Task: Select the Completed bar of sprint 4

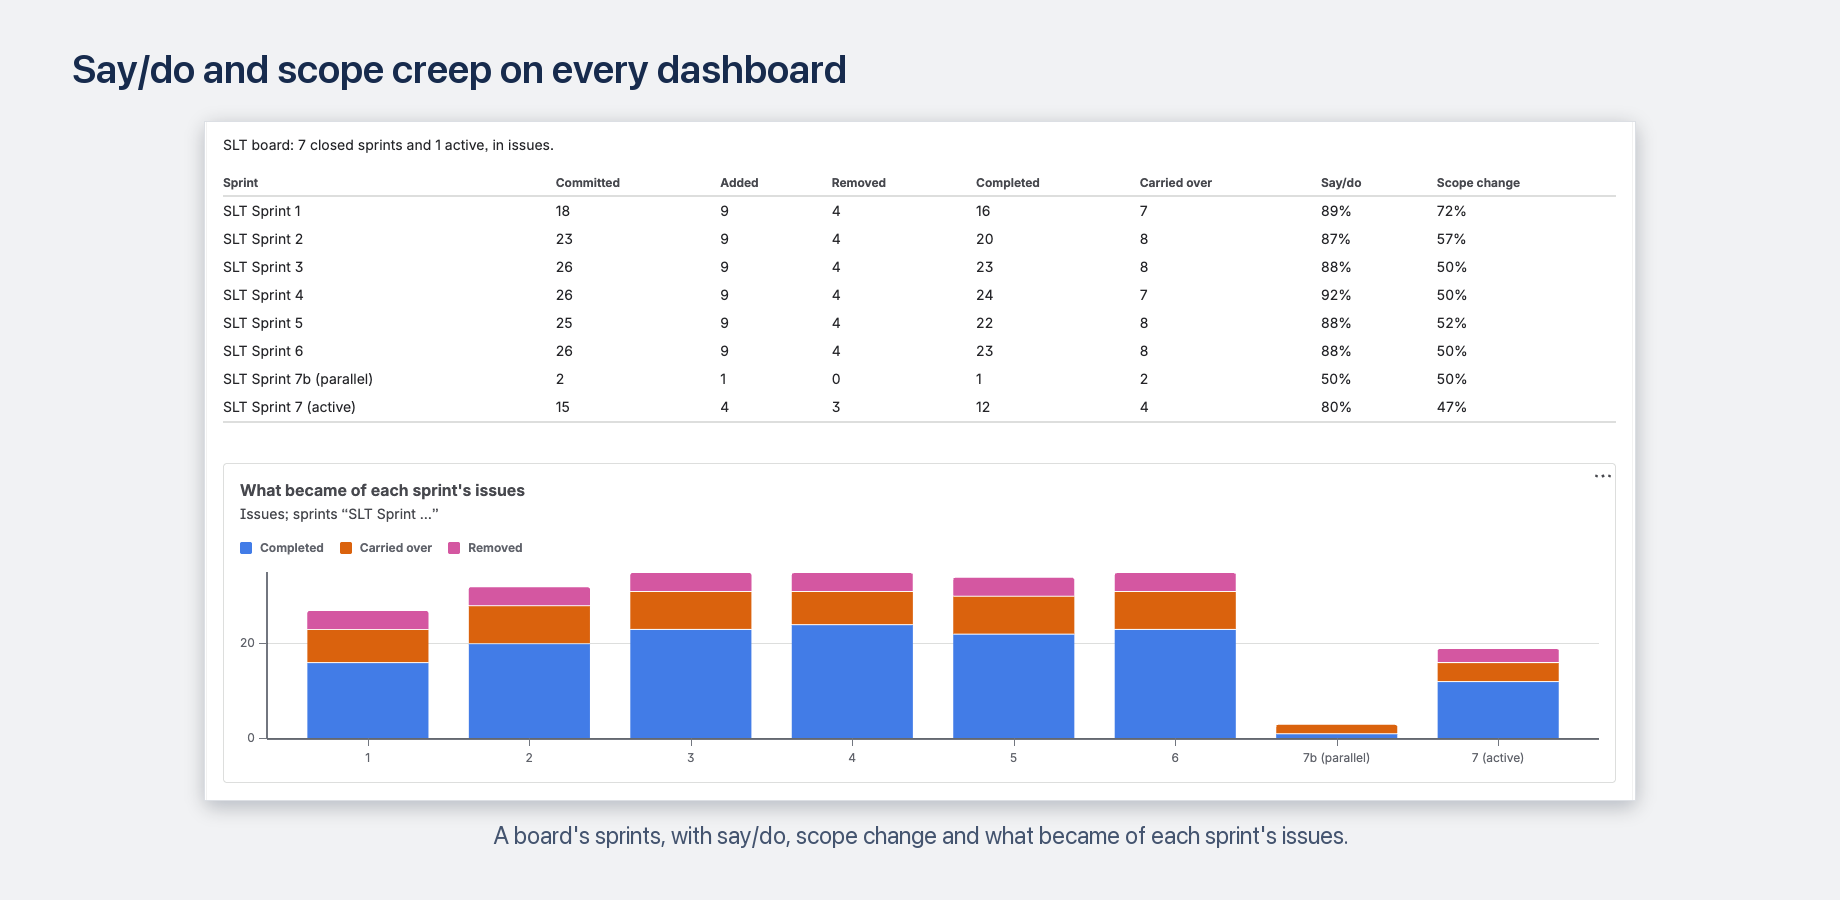Action: 852,682
